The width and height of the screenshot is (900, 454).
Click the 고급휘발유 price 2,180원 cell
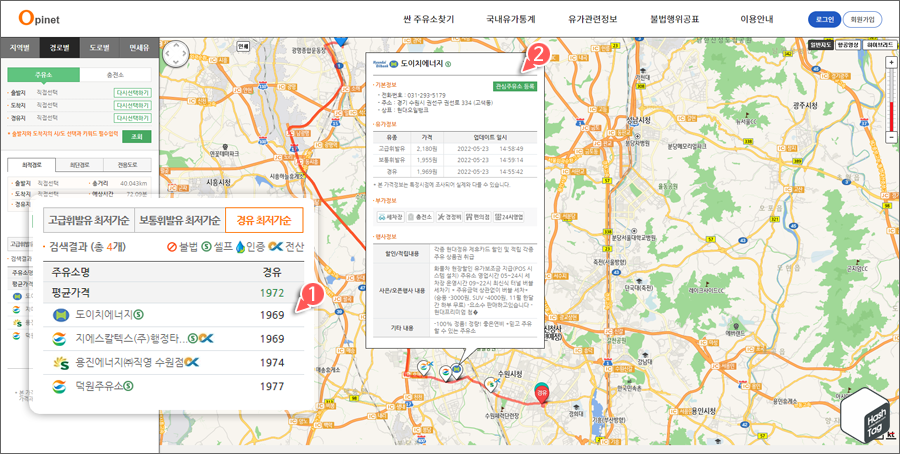426,149
